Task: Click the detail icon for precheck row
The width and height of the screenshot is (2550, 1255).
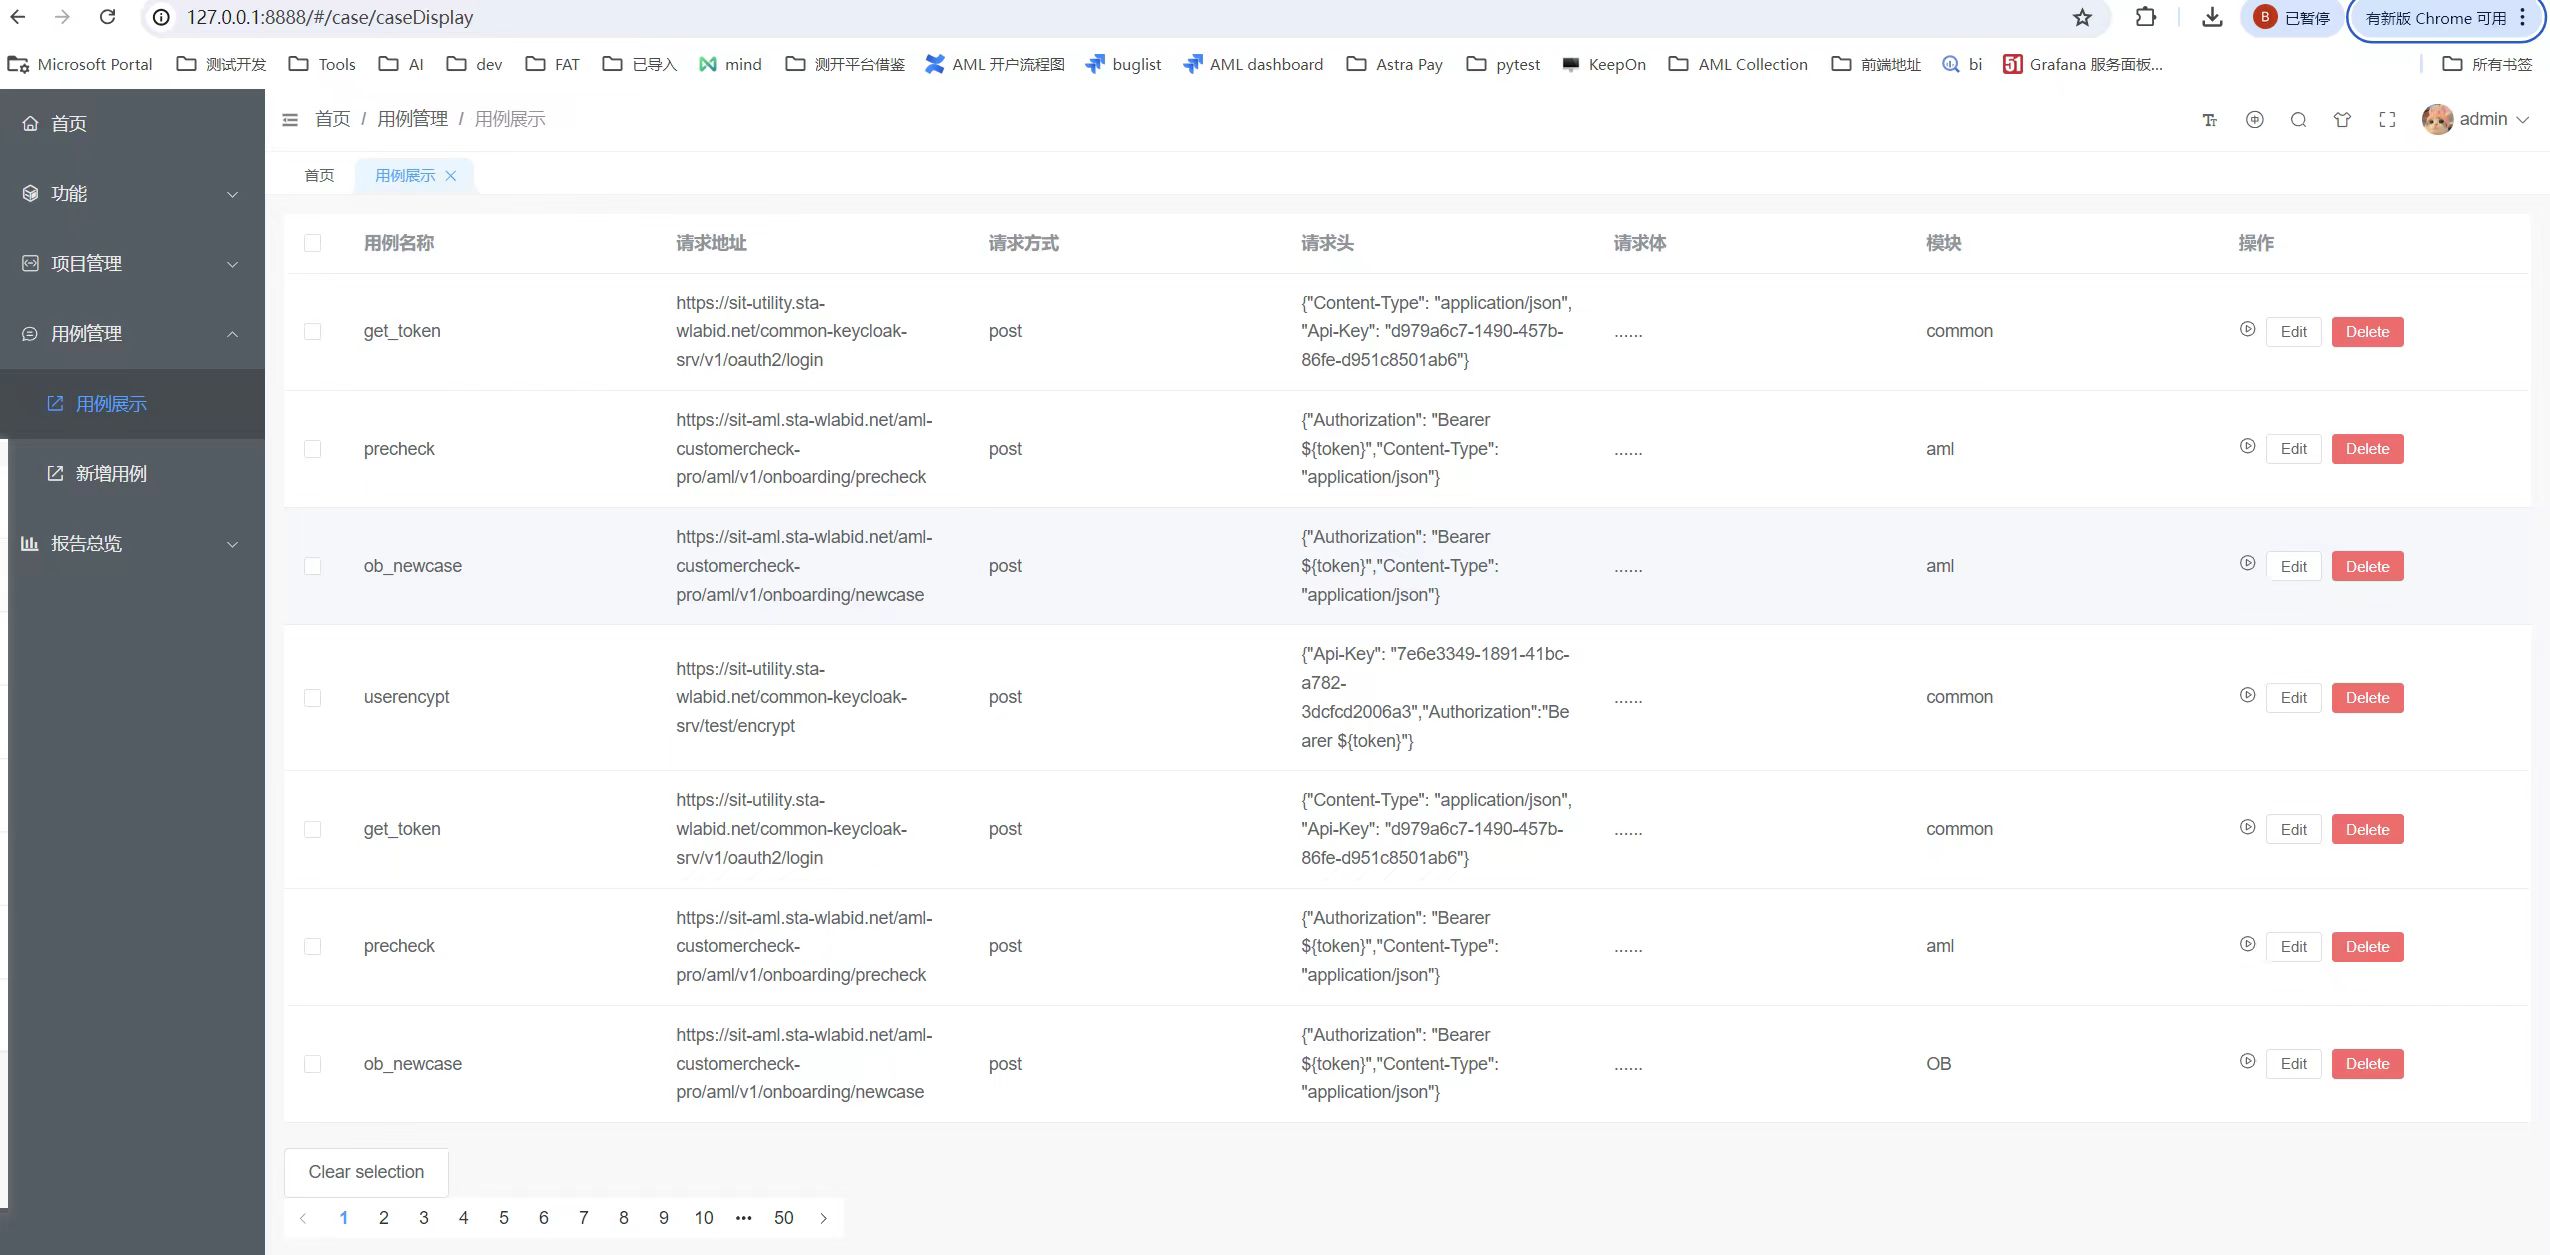Action: (x=2248, y=447)
